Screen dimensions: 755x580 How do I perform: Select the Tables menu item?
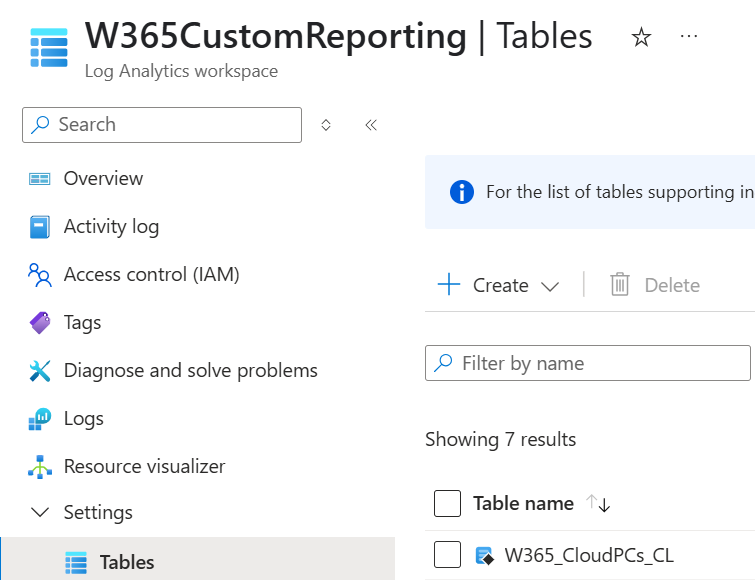pyautogui.click(x=197, y=559)
